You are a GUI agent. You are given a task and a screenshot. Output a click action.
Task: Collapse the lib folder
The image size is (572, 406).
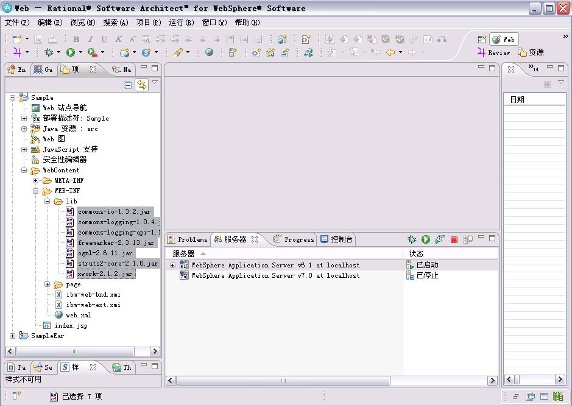click(47, 201)
